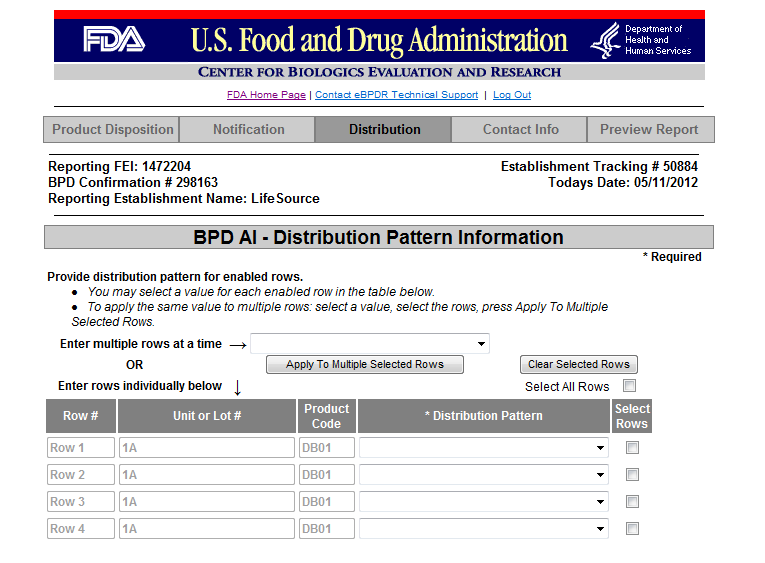Expand Row 1 Distribution Pattern dropdown

tap(484, 448)
